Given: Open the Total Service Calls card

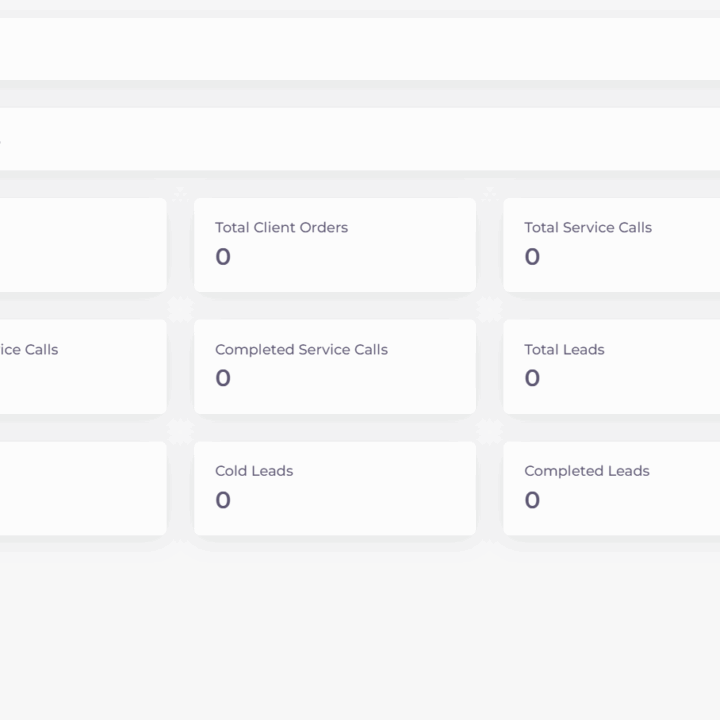Looking at the screenshot, I should coord(612,245).
